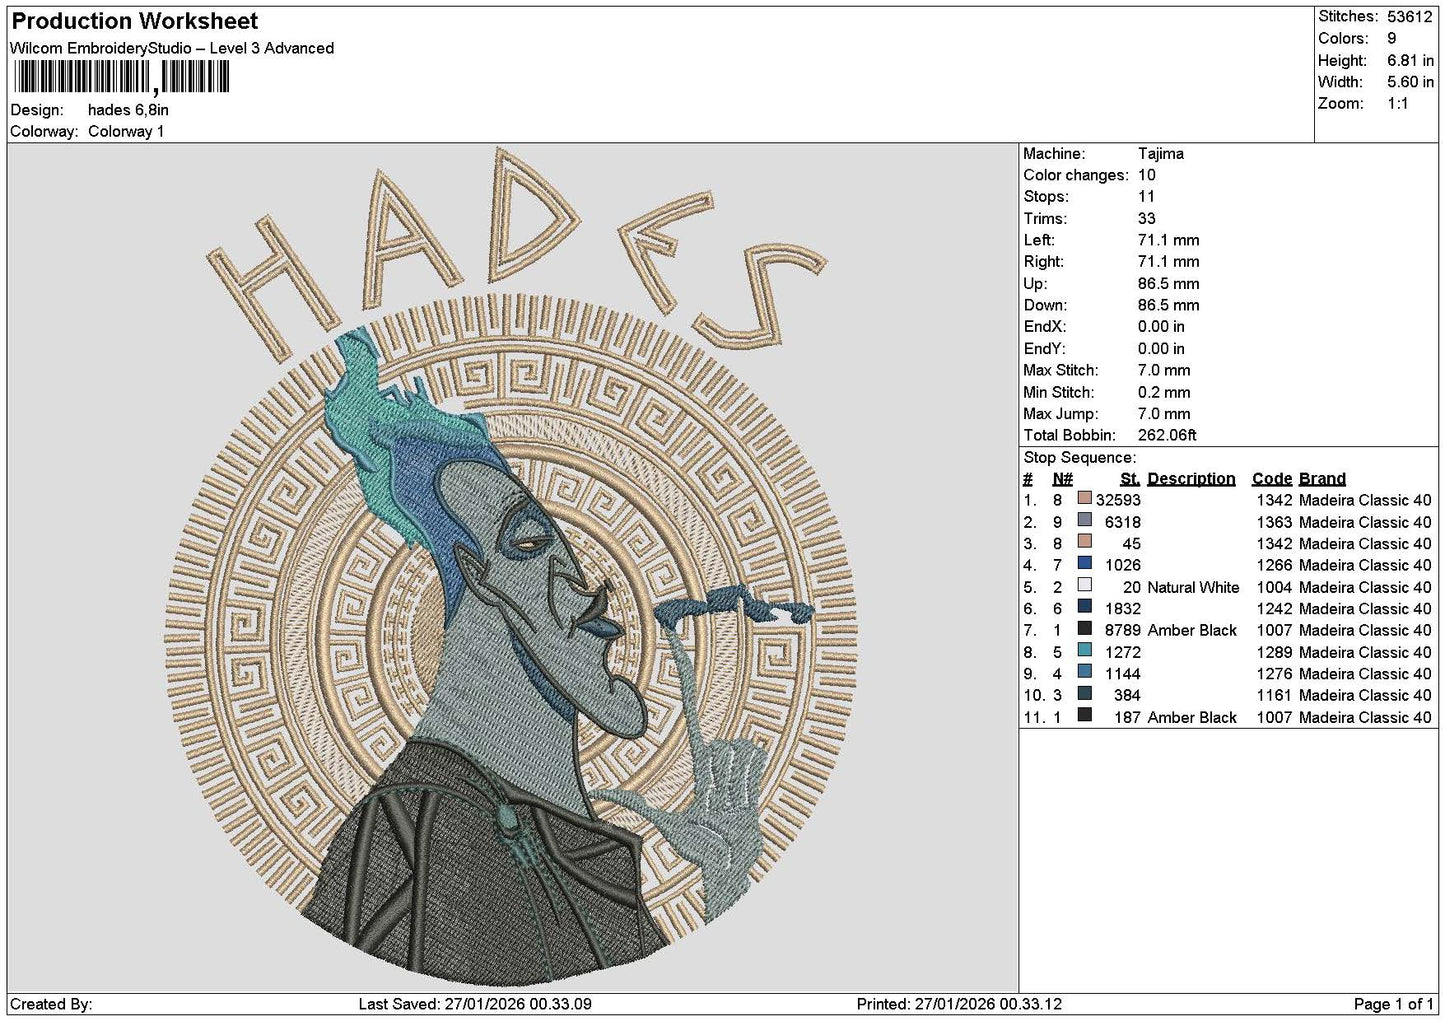Click stitch count 1832 in row 6

pos(1123,608)
